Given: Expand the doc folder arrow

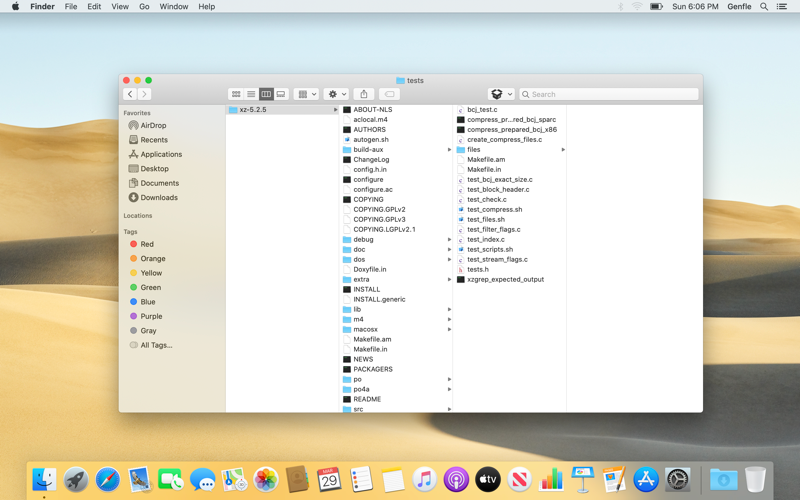Looking at the screenshot, I should (x=449, y=249).
